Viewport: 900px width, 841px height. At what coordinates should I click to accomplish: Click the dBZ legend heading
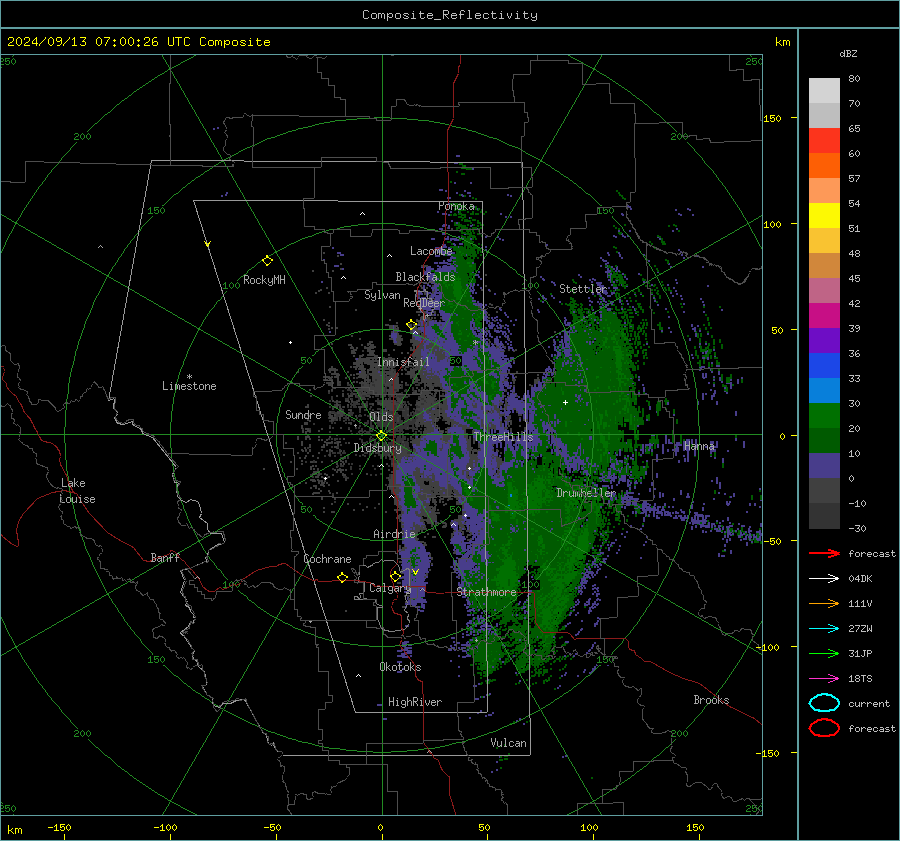(848, 54)
